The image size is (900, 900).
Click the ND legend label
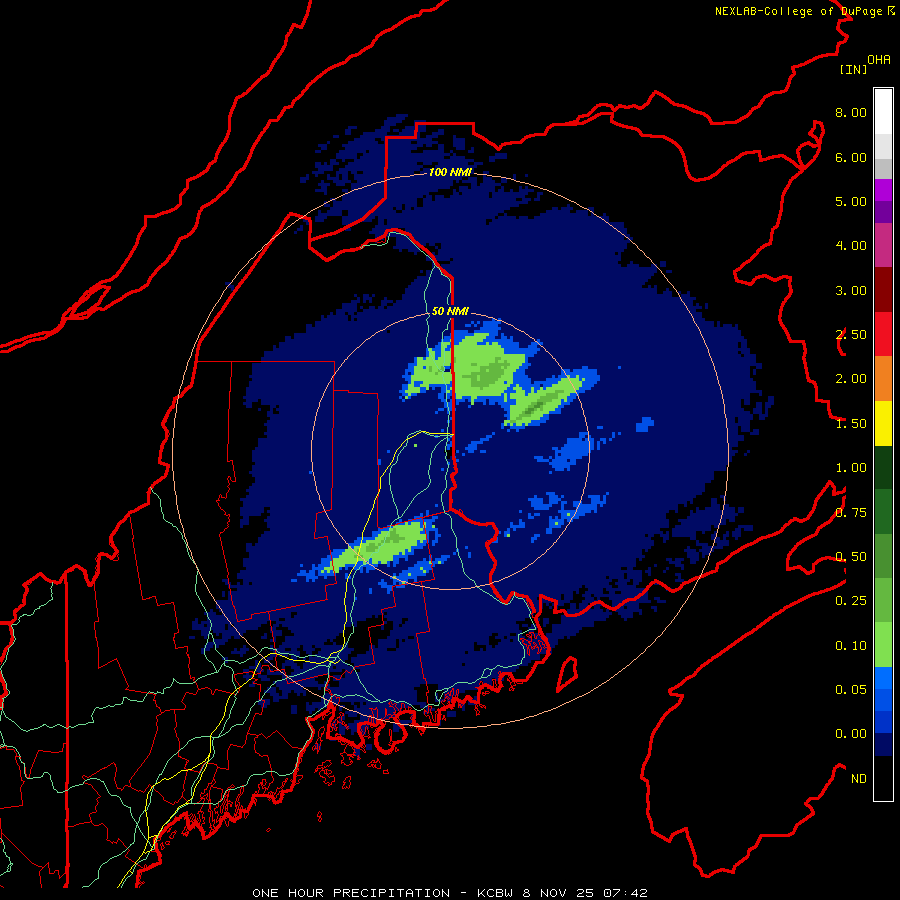(x=859, y=779)
